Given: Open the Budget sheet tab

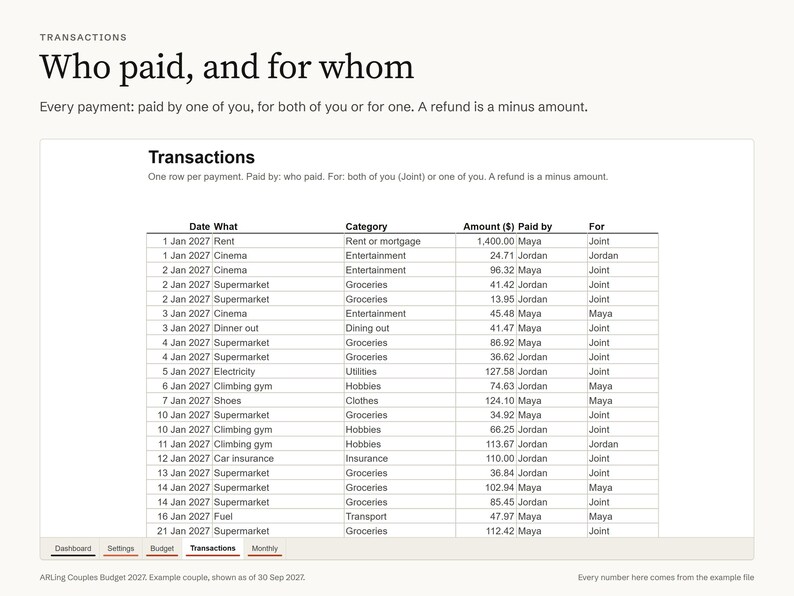Looking at the screenshot, I should tap(162, 548).
